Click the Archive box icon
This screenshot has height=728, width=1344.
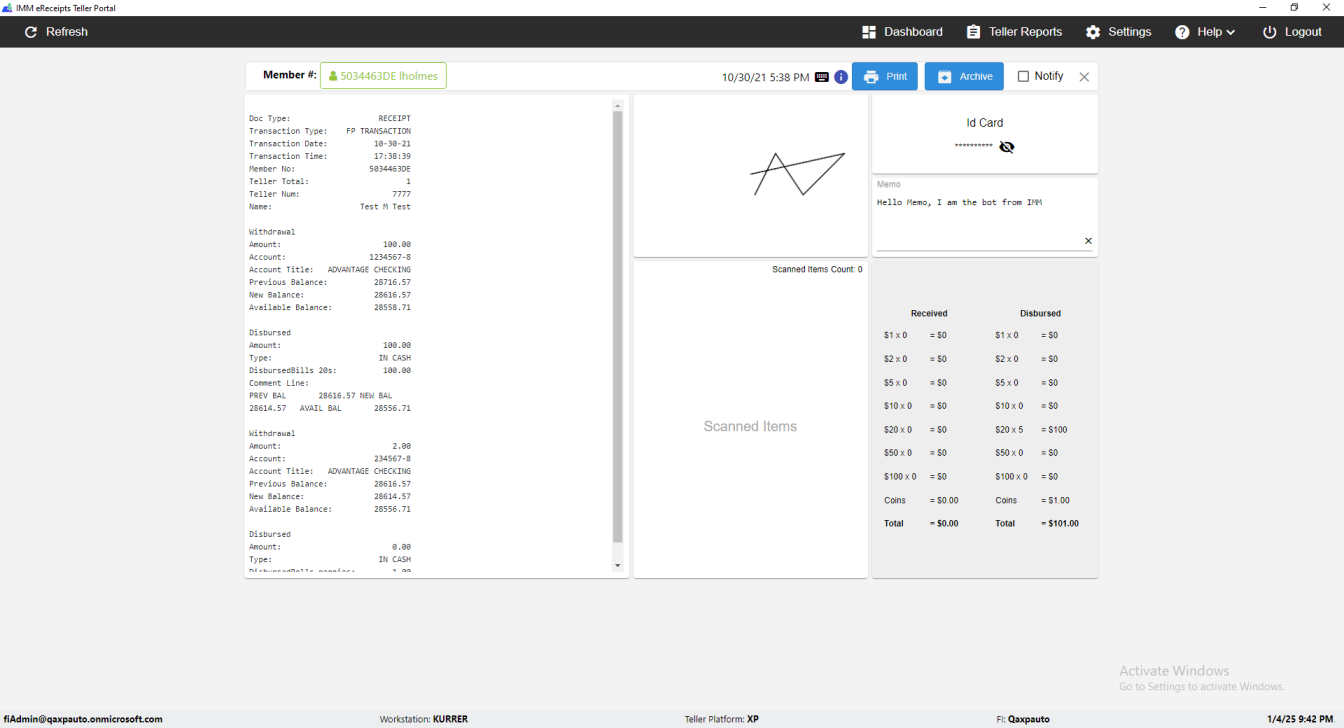point(945,77)
